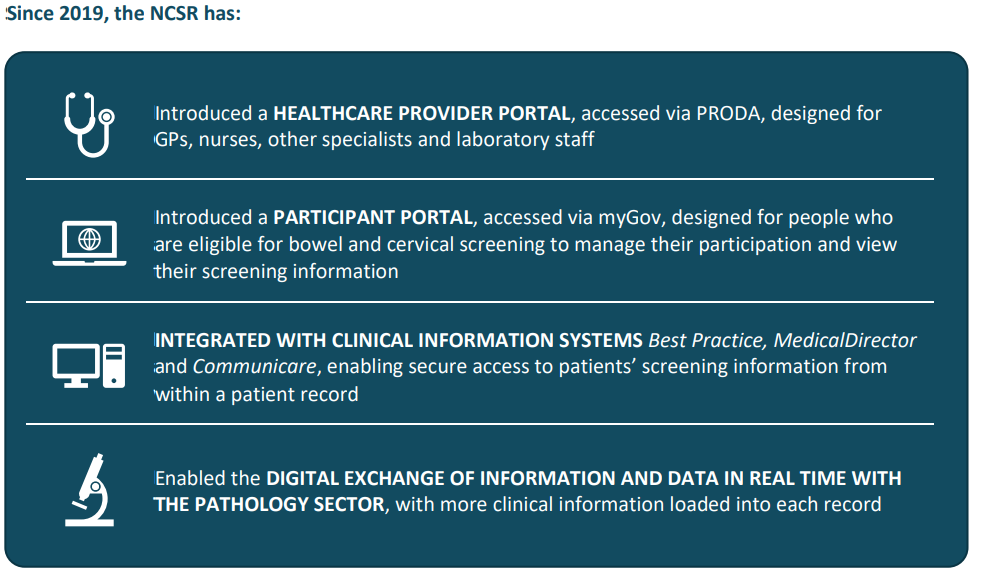Click the microscope icon
The width and height of the screenshot is (985, 581).
[90, 490]
